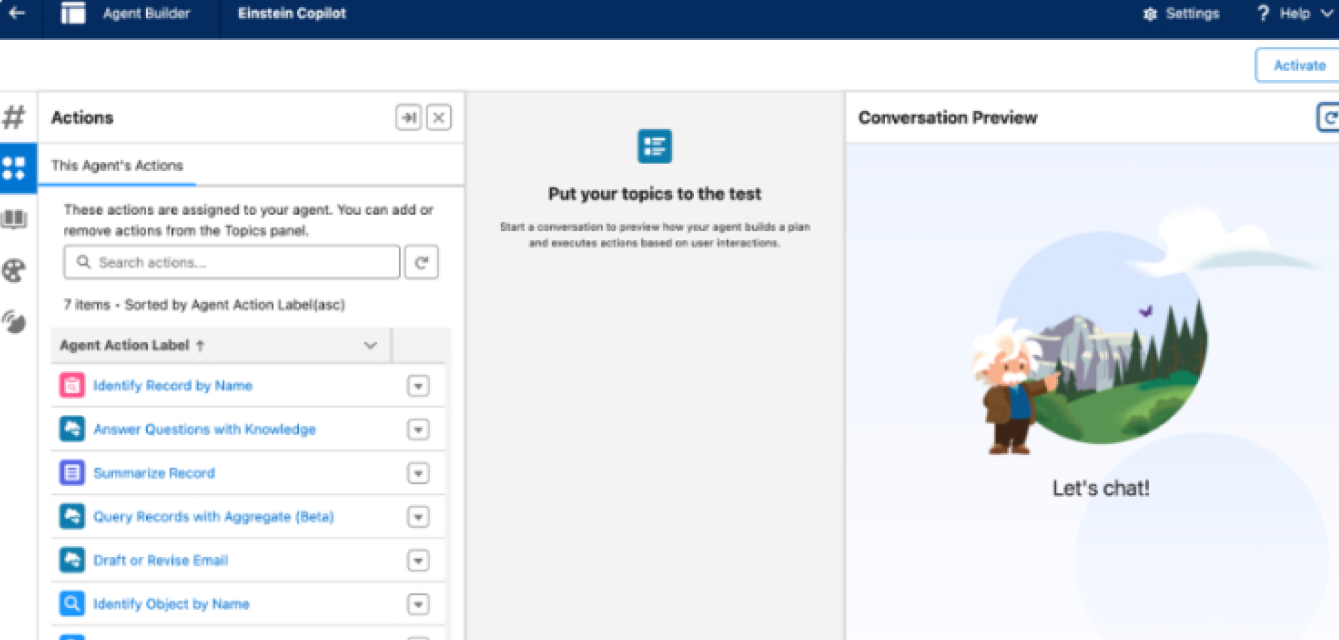Screen dimensions: 1339x640
Task: Click the Draft or Revise Email icon
Action: (x=72, y=560)
